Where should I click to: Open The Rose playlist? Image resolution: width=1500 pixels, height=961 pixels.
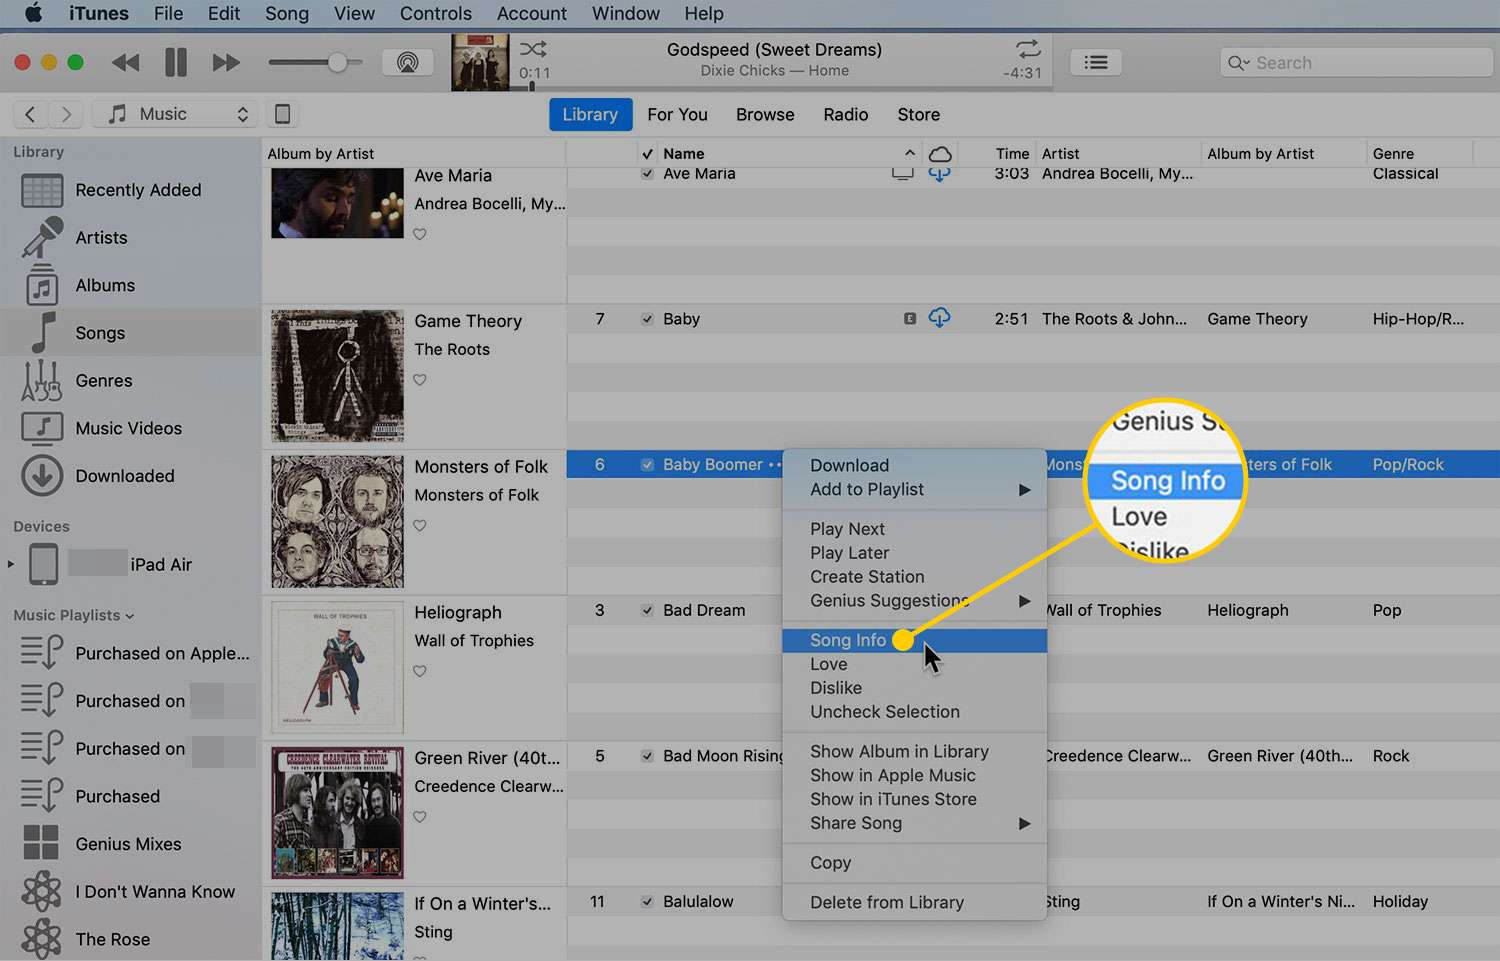130,939
